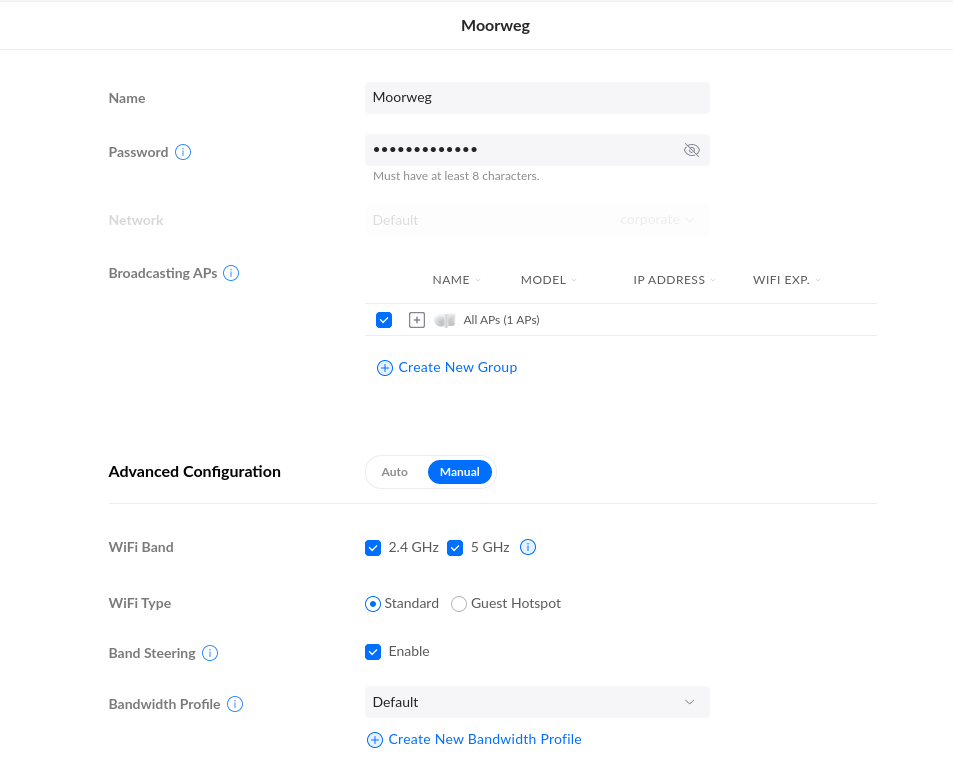Screen dimensions: 953x765
Task: Expand the All APs group
Action: tap(417, 320)
